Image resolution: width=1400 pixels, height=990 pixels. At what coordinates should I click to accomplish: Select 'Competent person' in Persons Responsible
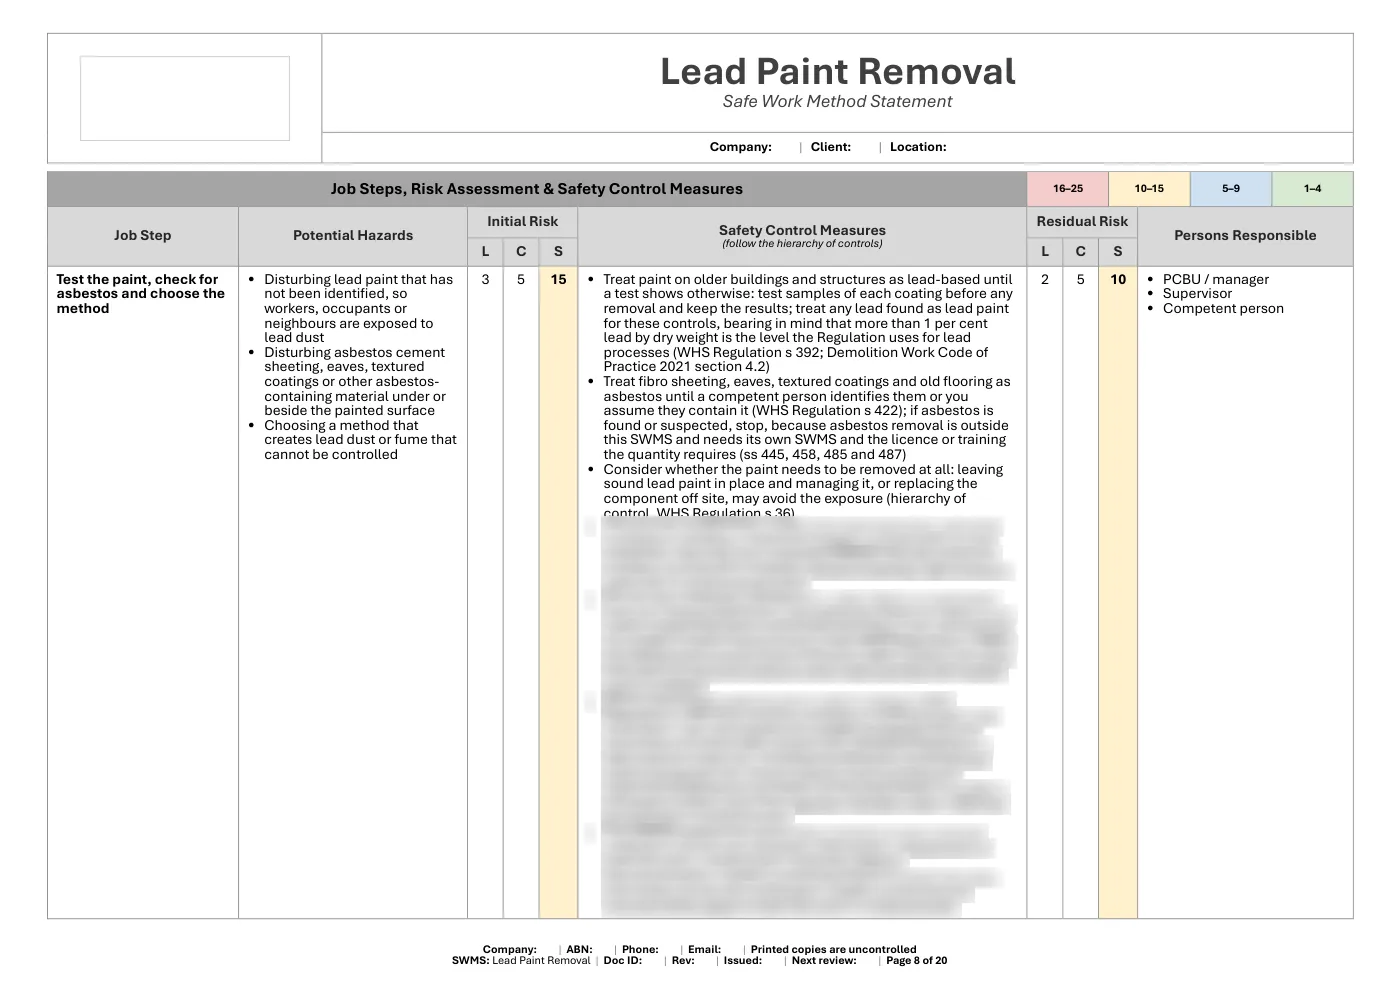click(1223, 309)
